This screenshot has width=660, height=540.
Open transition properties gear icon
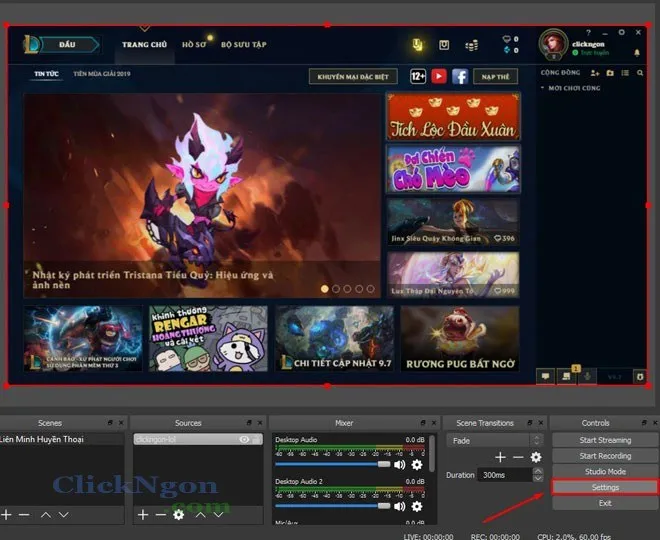point(536,457)
